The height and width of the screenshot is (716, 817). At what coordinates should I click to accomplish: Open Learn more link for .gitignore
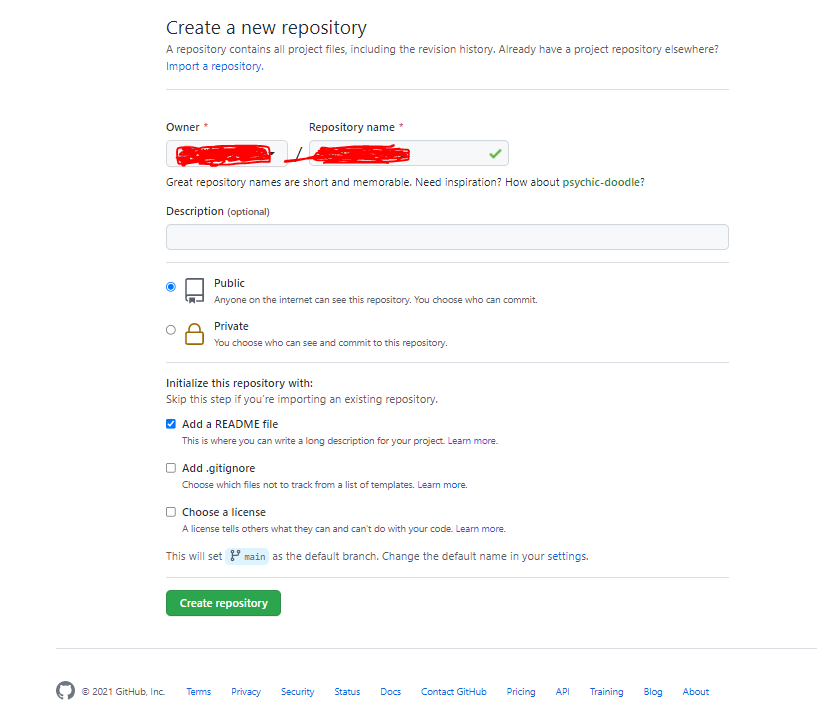tap(442, 485)
